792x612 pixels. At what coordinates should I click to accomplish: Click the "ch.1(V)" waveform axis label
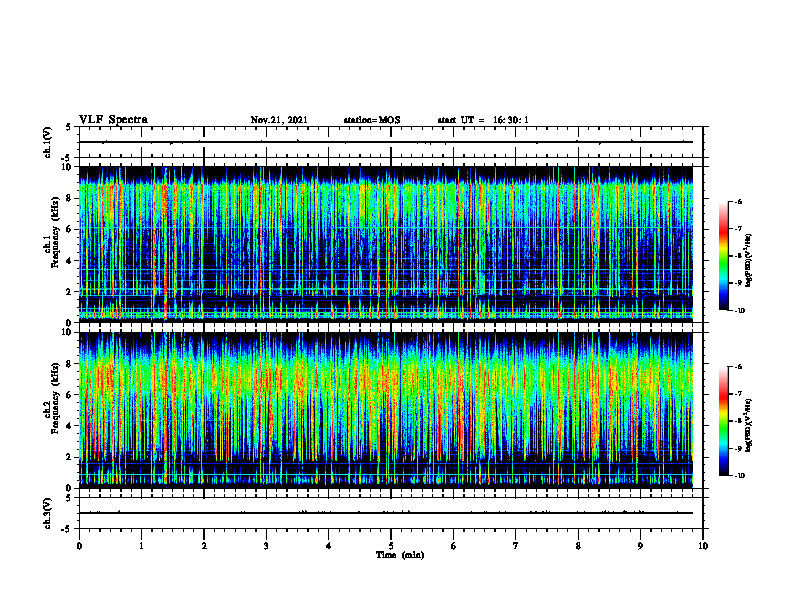(x=47, y=142)
